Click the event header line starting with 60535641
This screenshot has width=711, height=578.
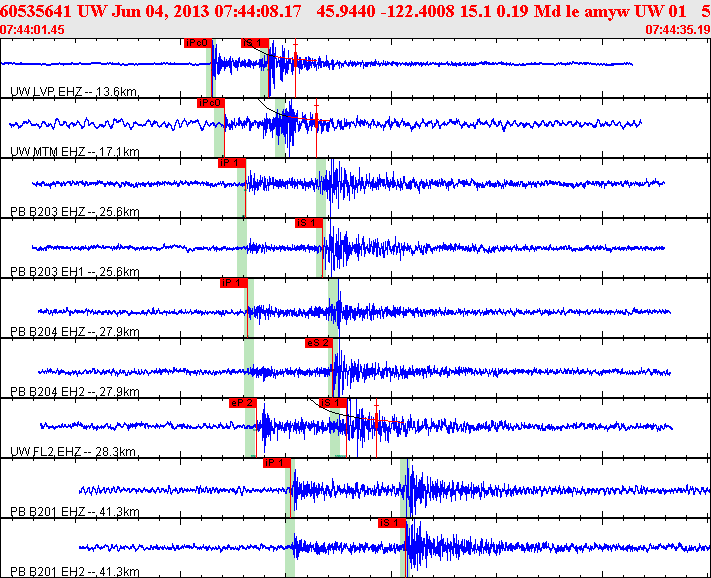coord(356,11)
